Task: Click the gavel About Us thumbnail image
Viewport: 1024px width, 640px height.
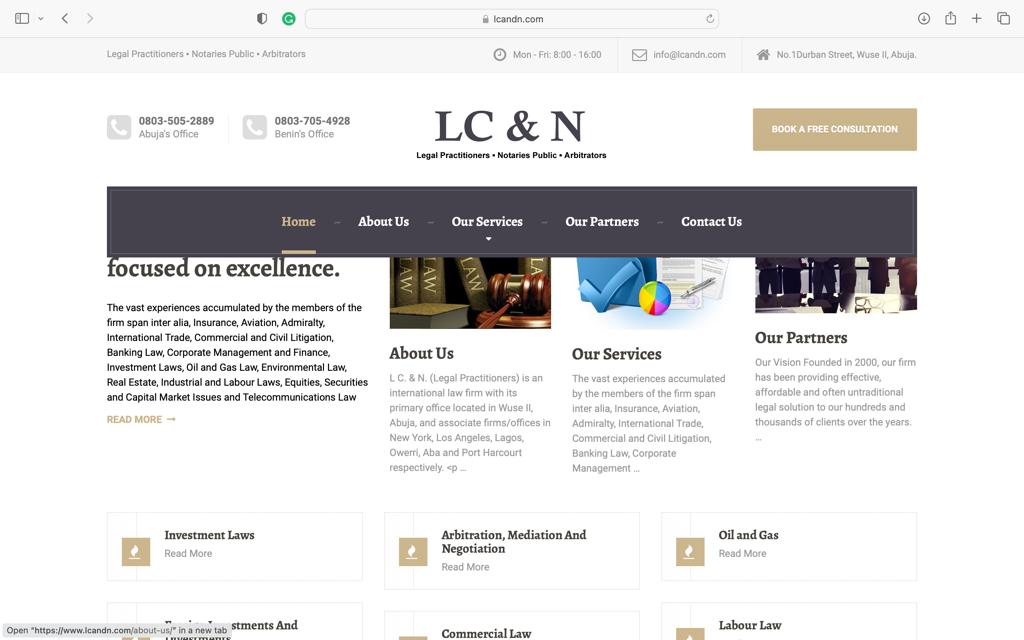Action: pyautogui.click(x=470, y=293)
